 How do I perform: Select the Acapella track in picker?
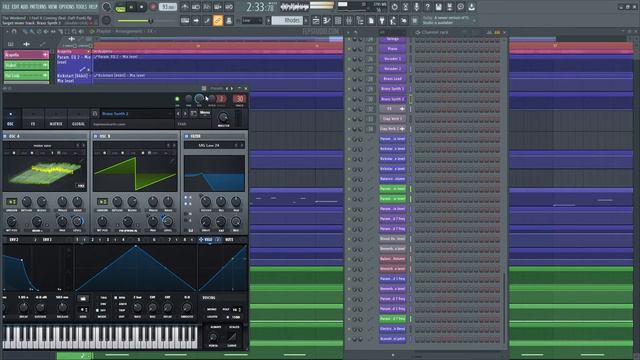coord(26,55)
